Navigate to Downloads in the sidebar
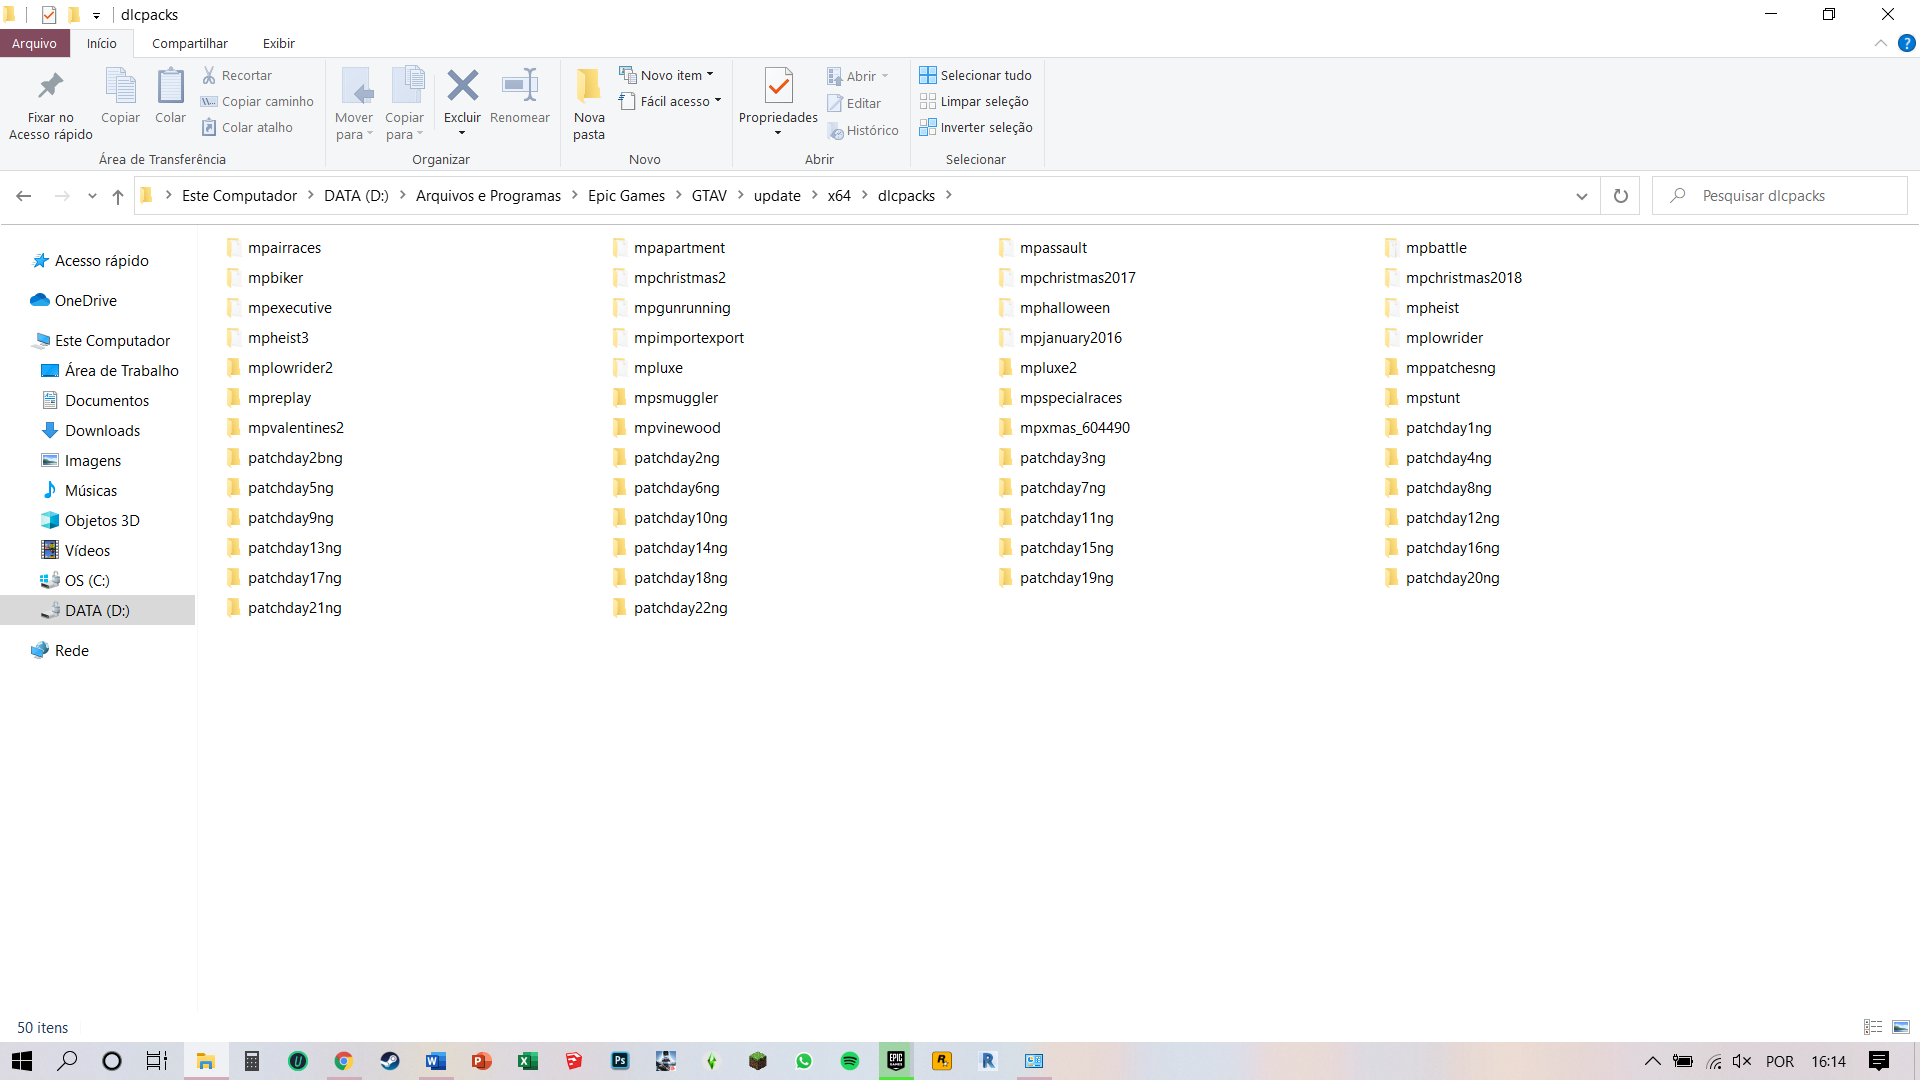The height and width of the screenshot is (1080, 1920). pos(101,430)
